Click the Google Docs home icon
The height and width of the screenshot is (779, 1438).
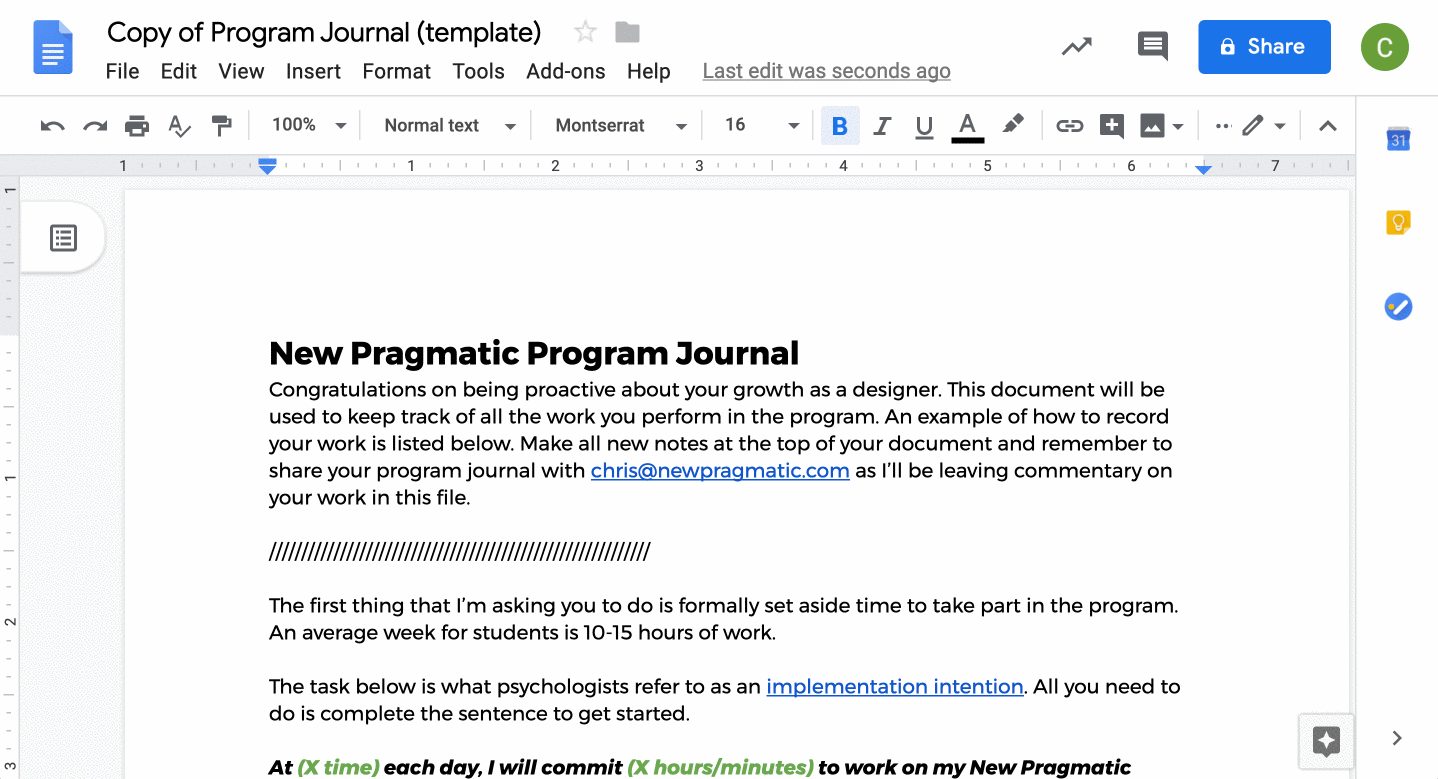pyautogui.click(x=53, y=47)
